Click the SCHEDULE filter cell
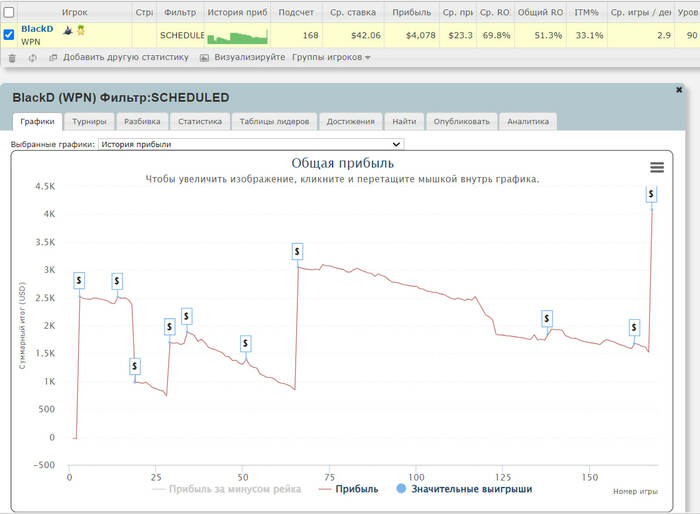 point(182,35)
